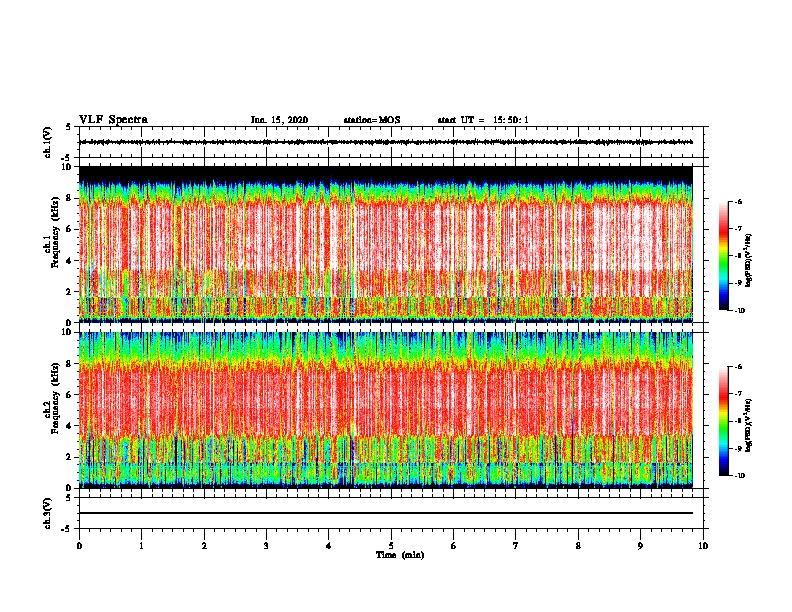This screenshot has height=612, width=792.
Task: Click the "8" kHz tick of ch.1 spectrogram
Action: [69, 198]
